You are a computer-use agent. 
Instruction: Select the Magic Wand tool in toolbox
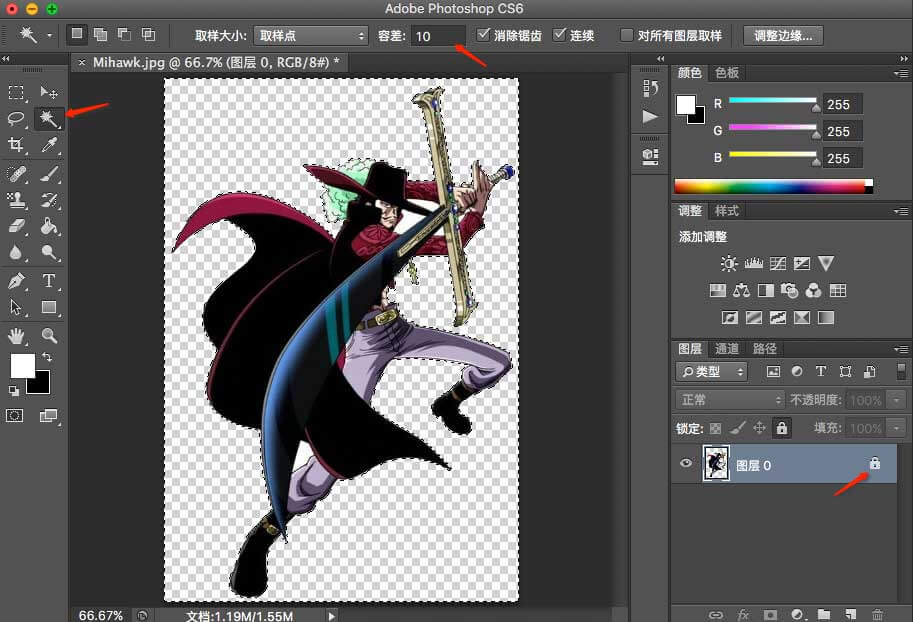pos(49,119)
